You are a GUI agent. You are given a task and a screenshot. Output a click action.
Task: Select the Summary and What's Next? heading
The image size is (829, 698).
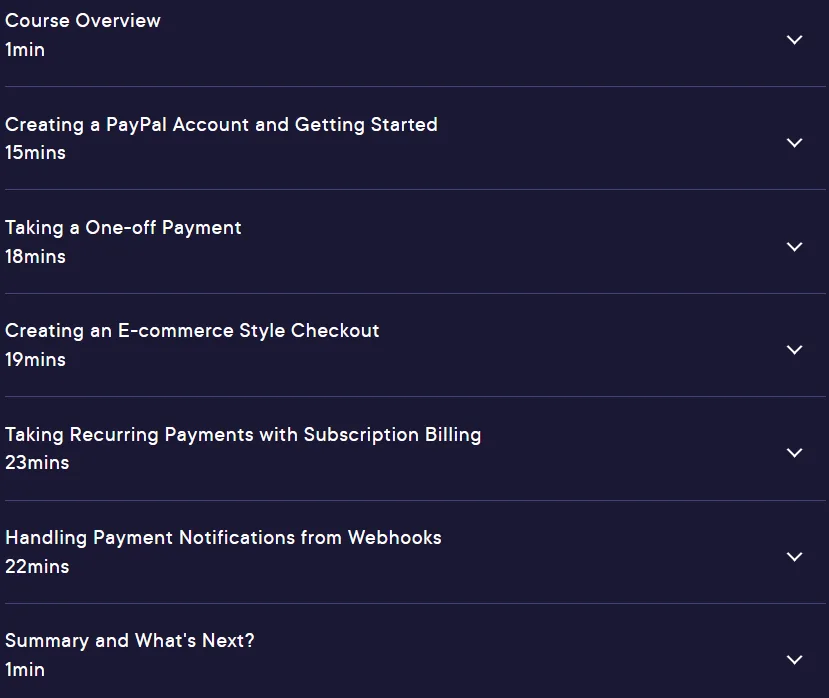click(130, 641)
